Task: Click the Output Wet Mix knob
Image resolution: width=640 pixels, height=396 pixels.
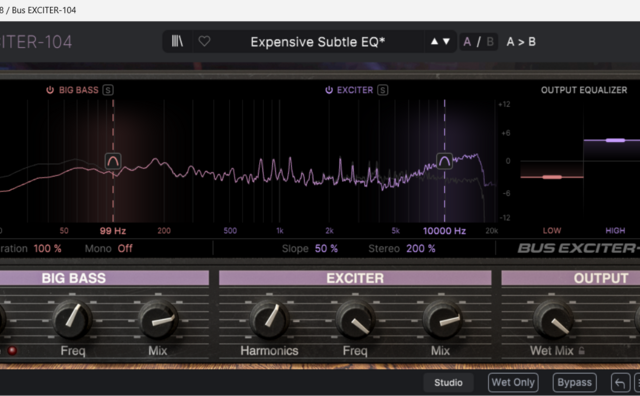Action: [552, 319]
